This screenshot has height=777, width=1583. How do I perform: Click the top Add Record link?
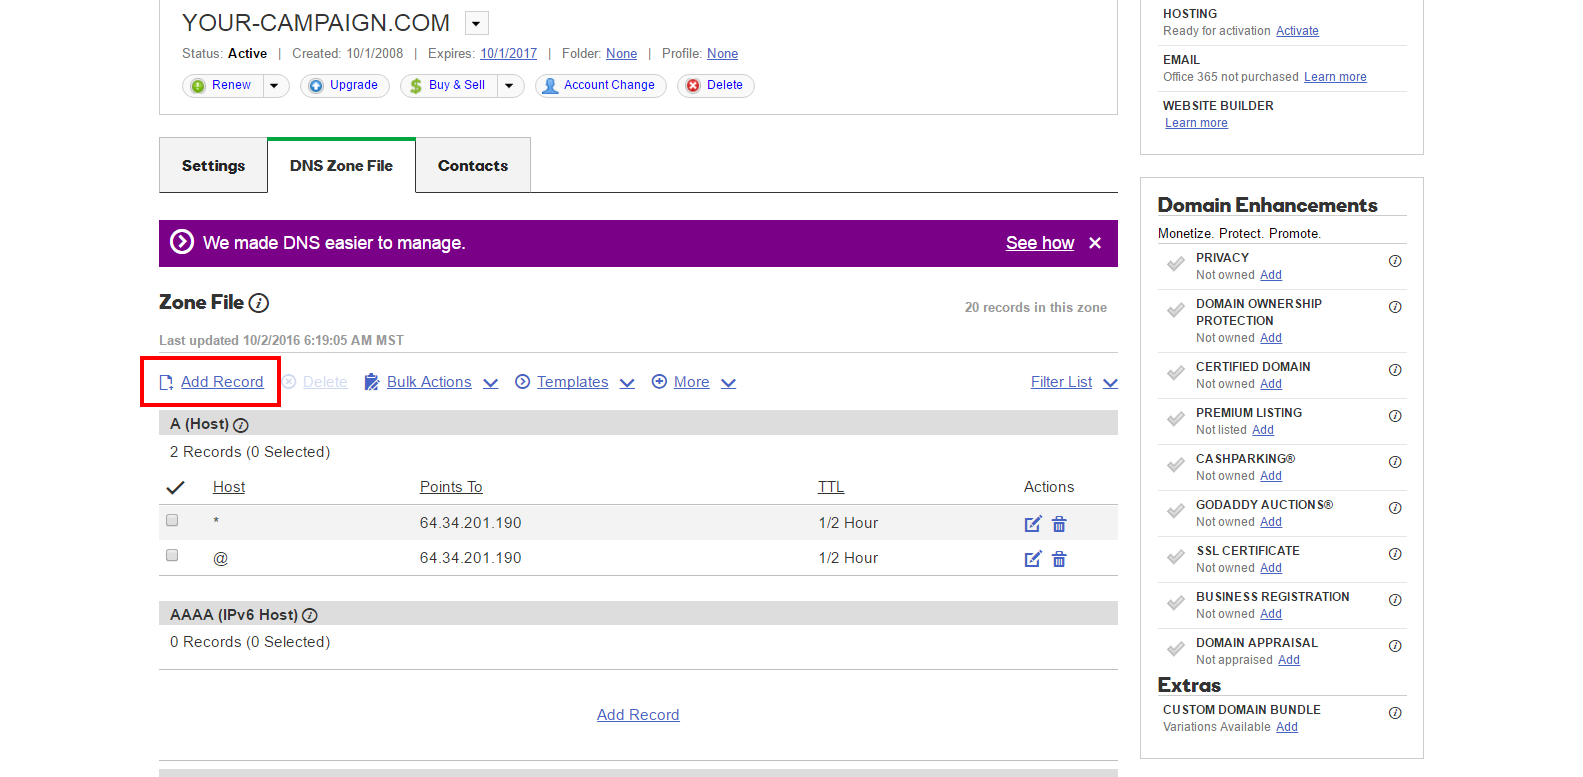(x=222, y=382)
